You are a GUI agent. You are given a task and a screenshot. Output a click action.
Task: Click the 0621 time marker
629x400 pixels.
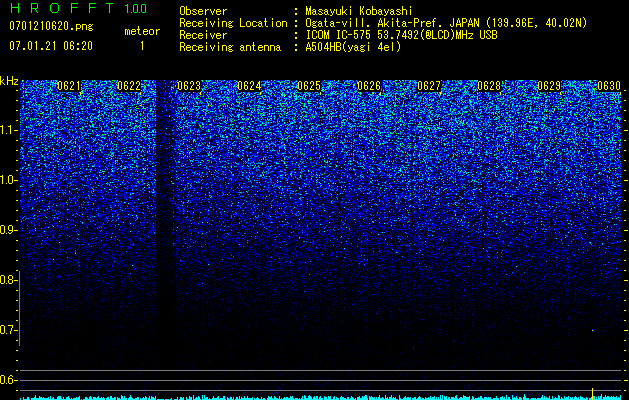tap(69, 86)
